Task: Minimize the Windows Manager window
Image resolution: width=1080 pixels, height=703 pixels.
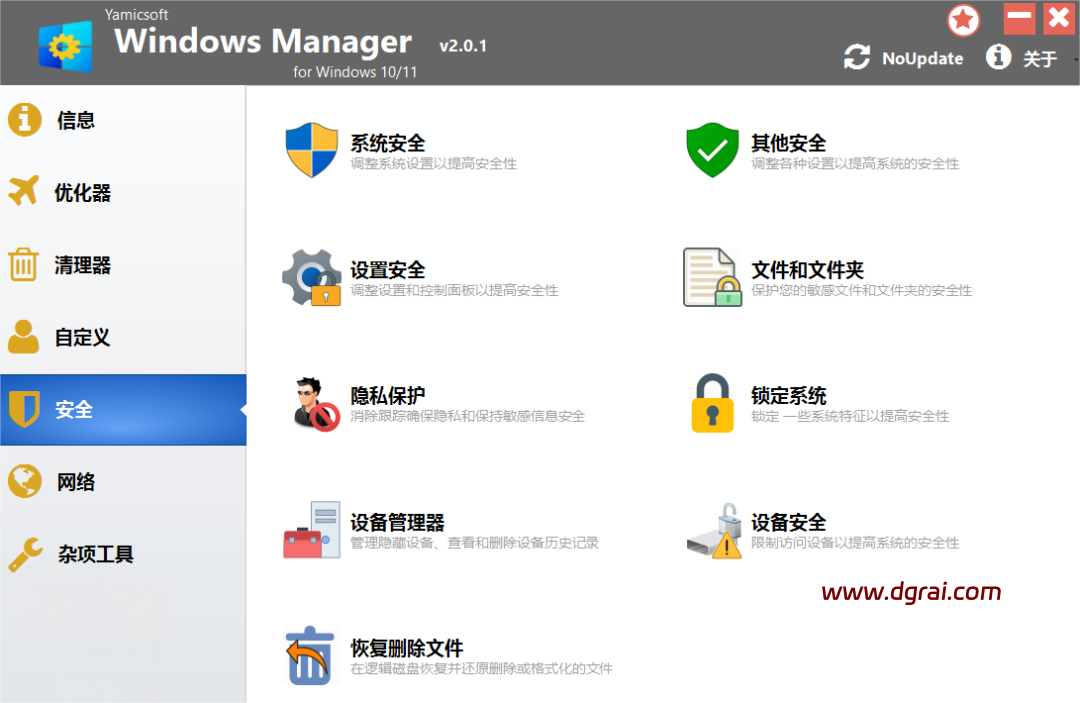Action: coord(1019,18)
